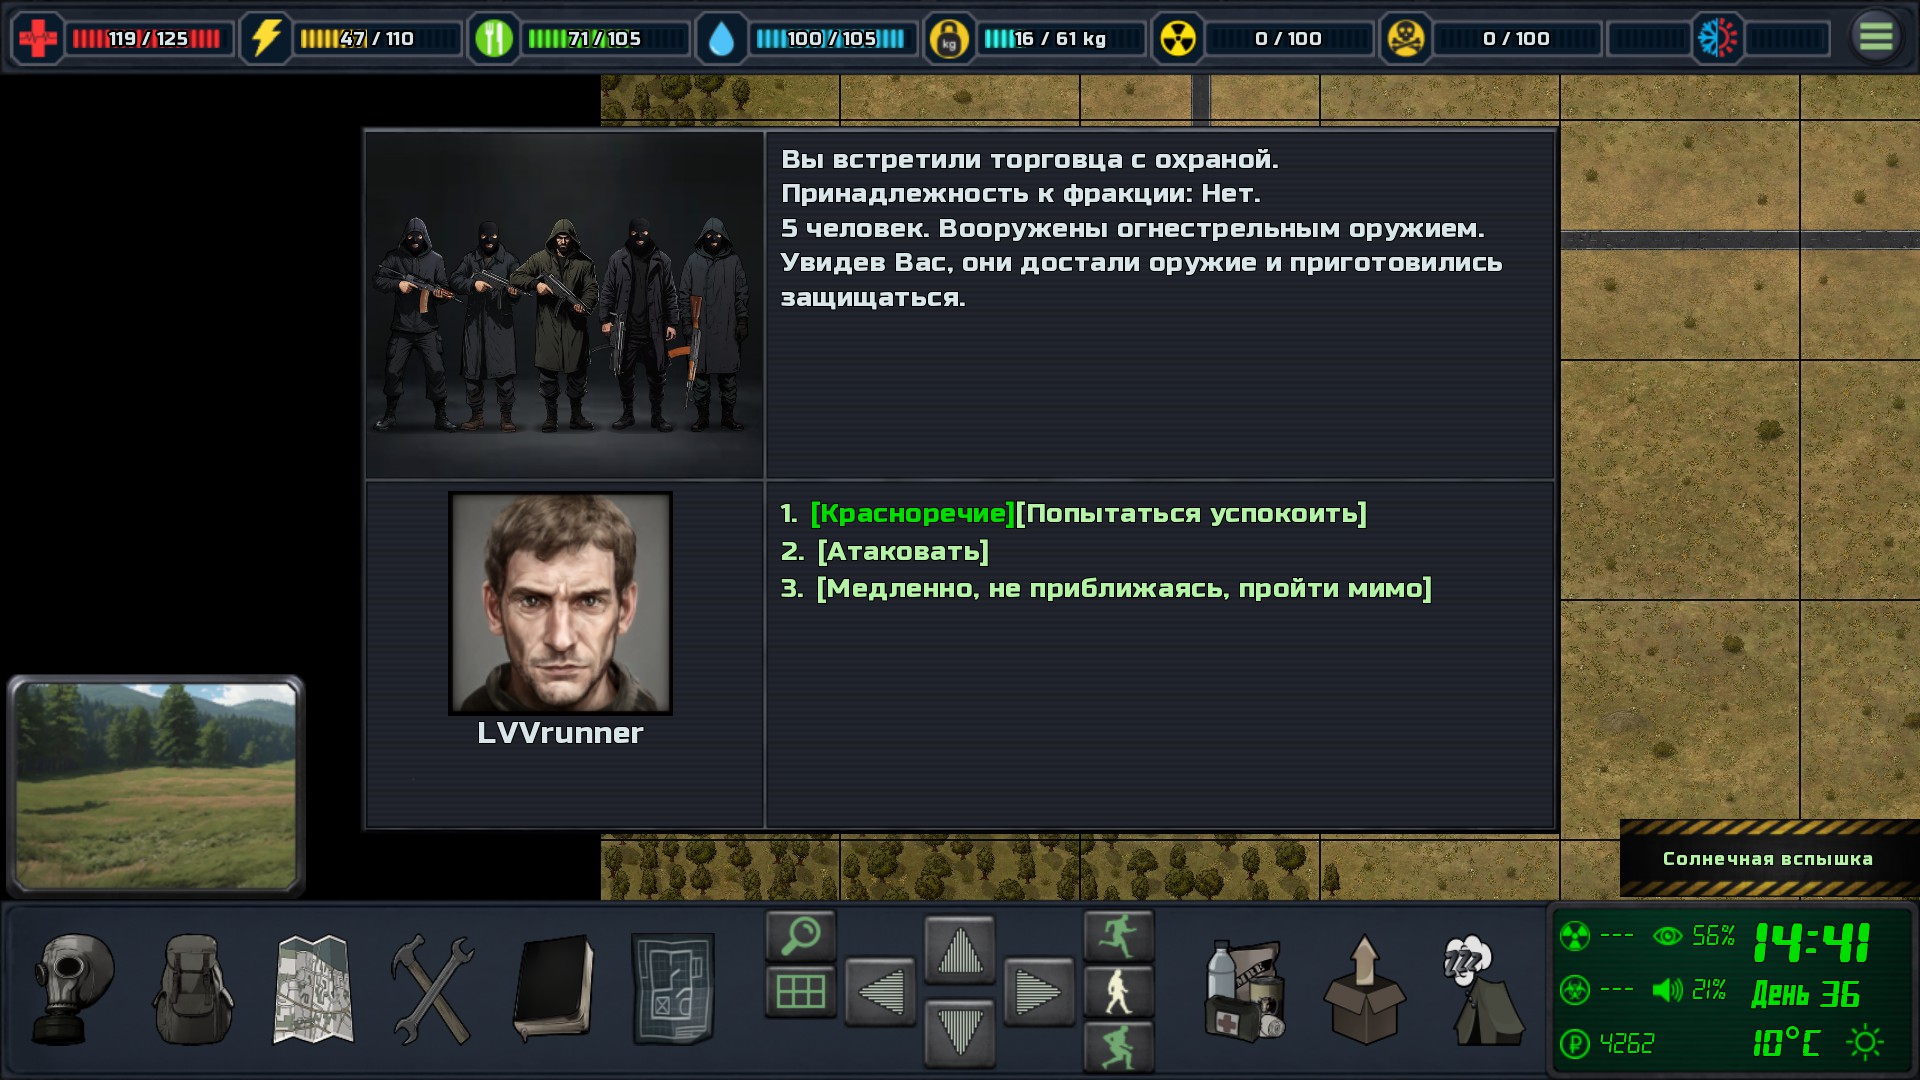Toggle the grid view button
Viewport: 1920px width, 1080px height.
click(x=800, y=992)
